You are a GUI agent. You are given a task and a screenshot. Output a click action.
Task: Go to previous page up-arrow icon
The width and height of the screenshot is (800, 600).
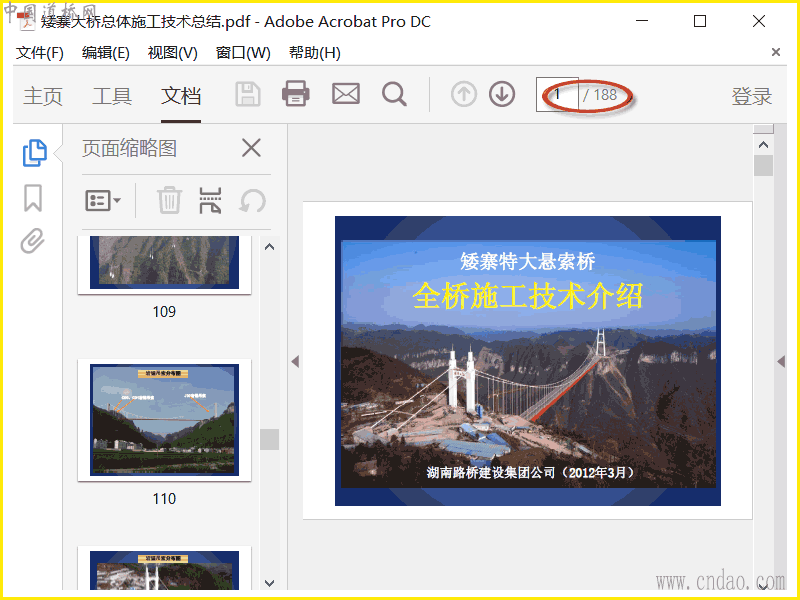[x=464, y=94]
